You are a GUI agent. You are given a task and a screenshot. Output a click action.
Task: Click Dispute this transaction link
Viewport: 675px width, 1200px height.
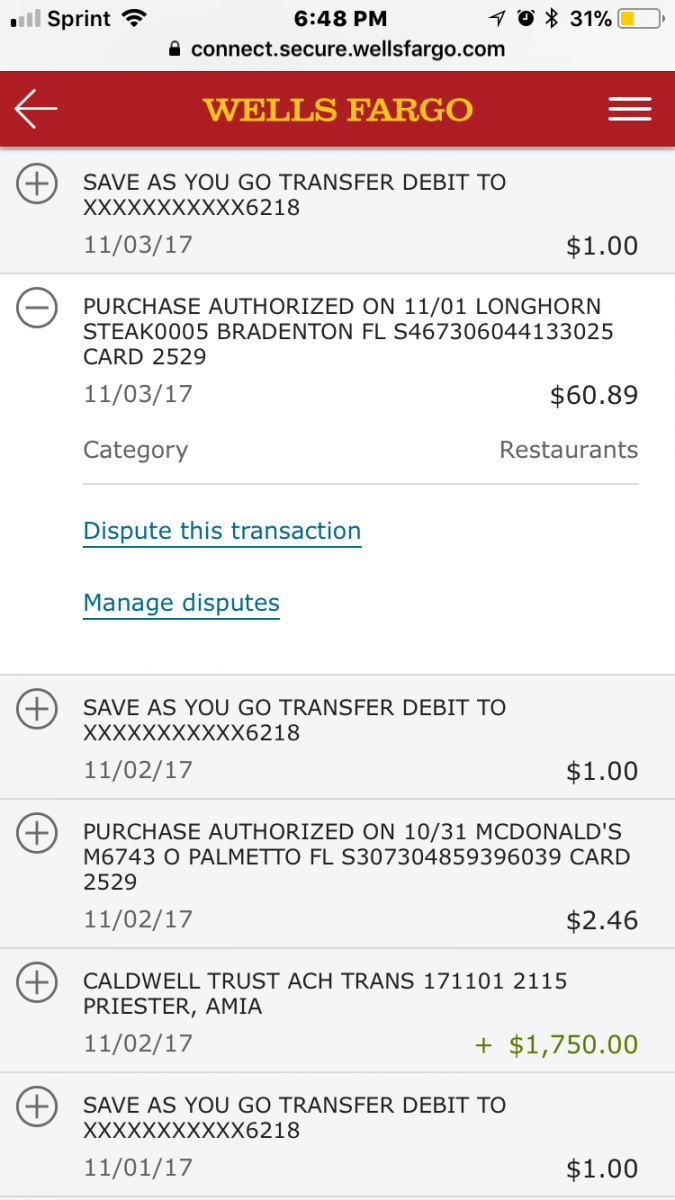click(x=222, y=531)
